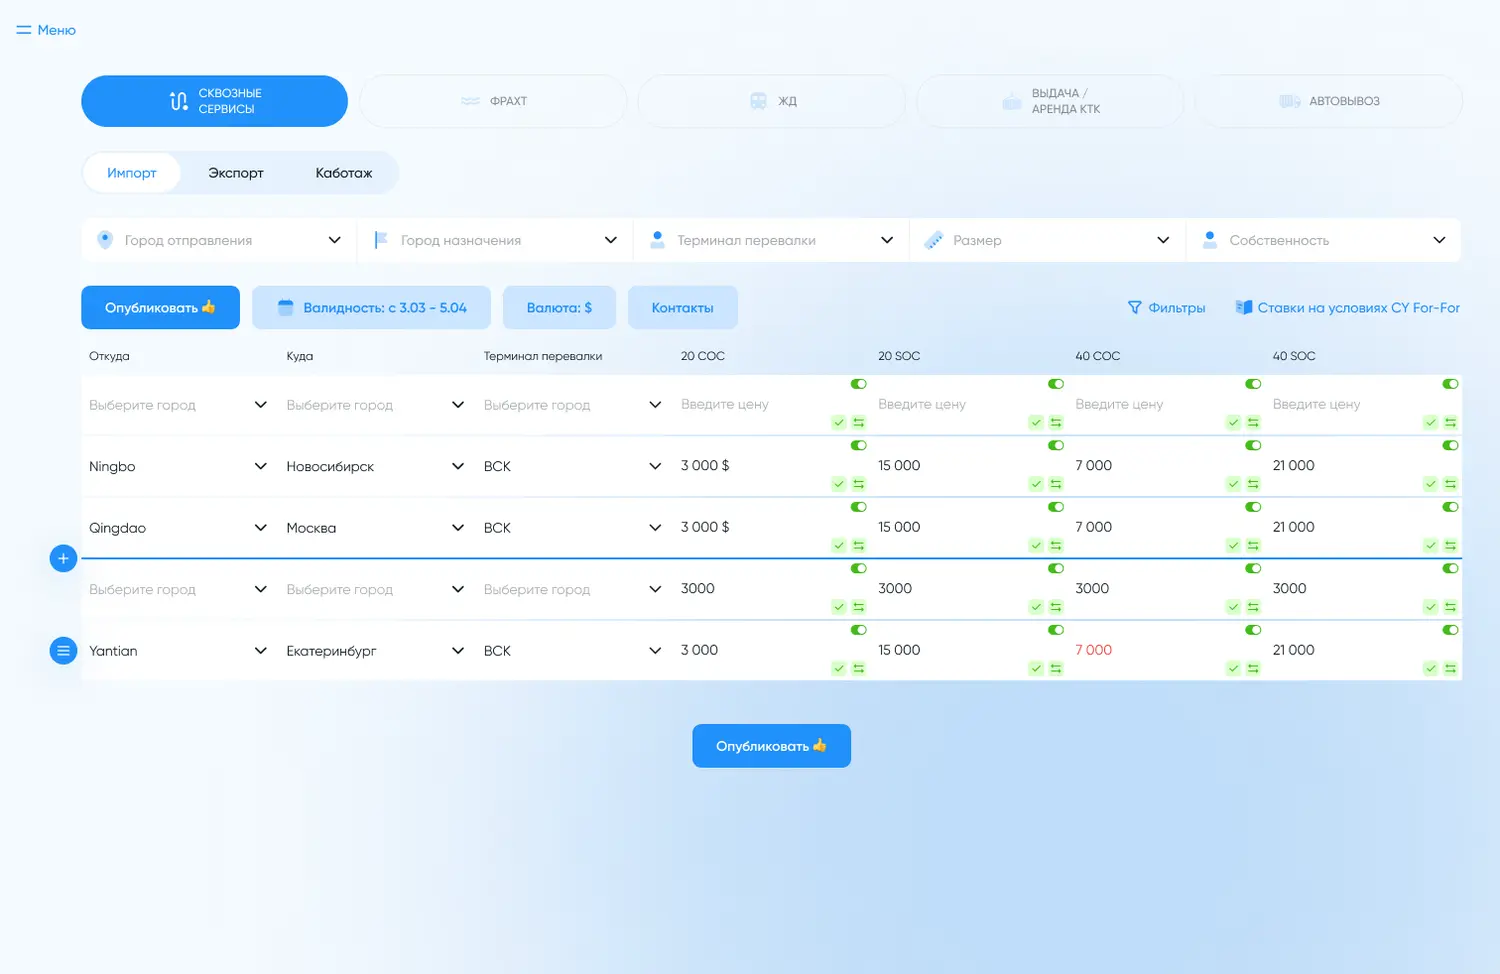Open Новосибирск destination dropdown in Ningbo row
This screenshot has width=1500, height=974.
point(375,467)
